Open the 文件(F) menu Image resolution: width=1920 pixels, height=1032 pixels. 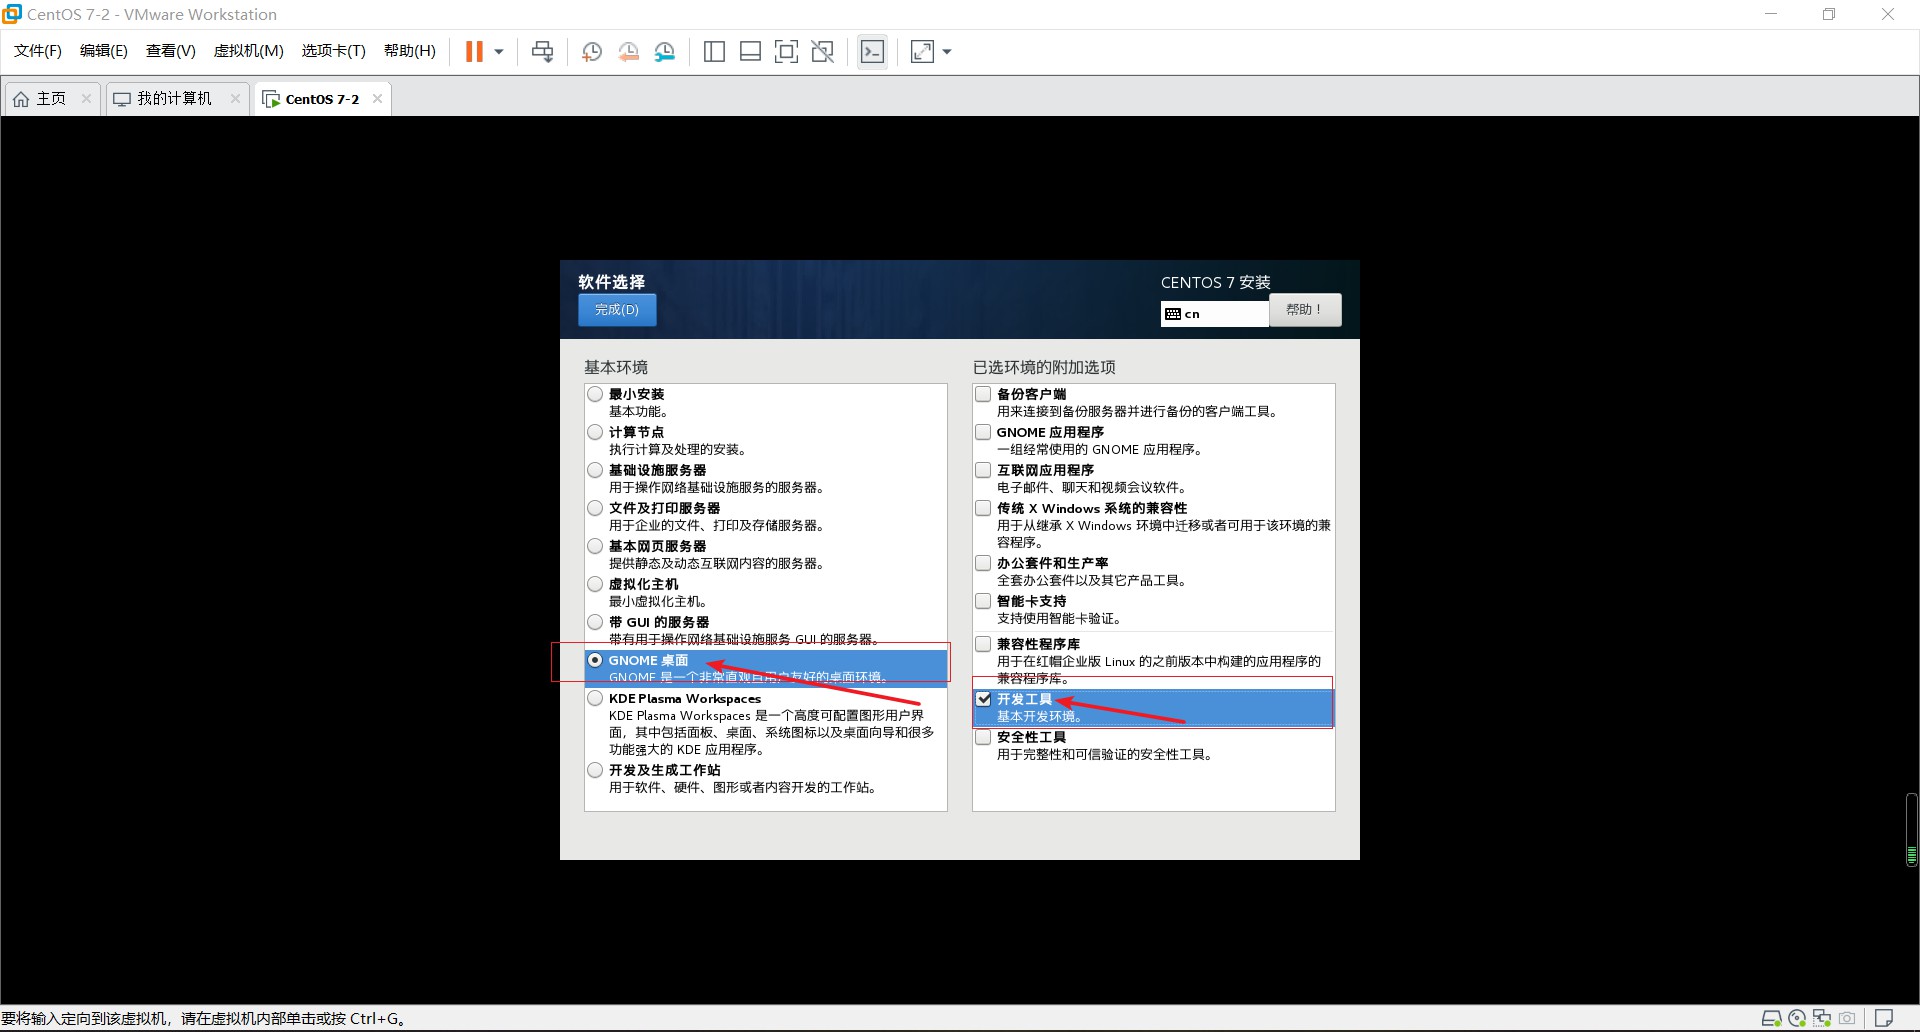[38, 51]
